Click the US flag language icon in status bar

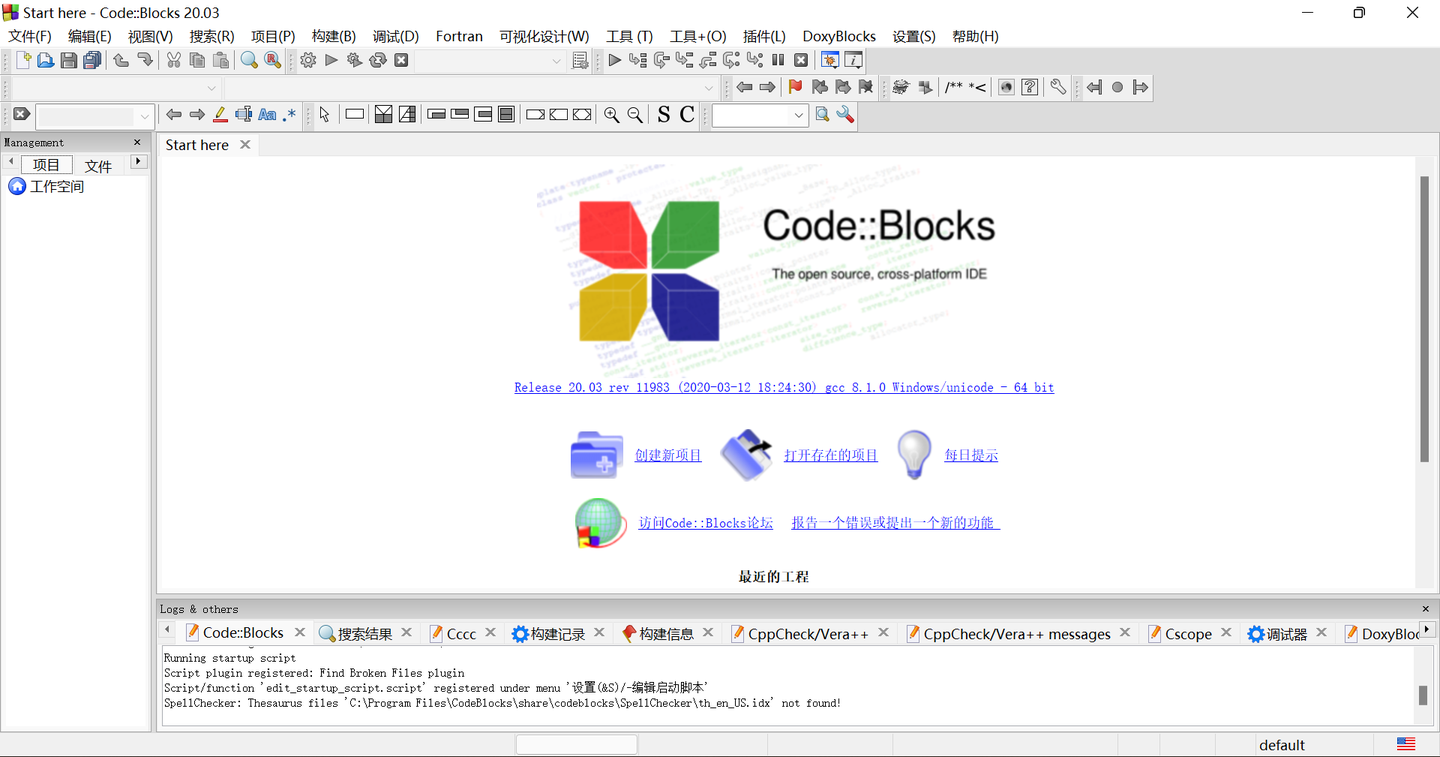(x=1406, y=744)
